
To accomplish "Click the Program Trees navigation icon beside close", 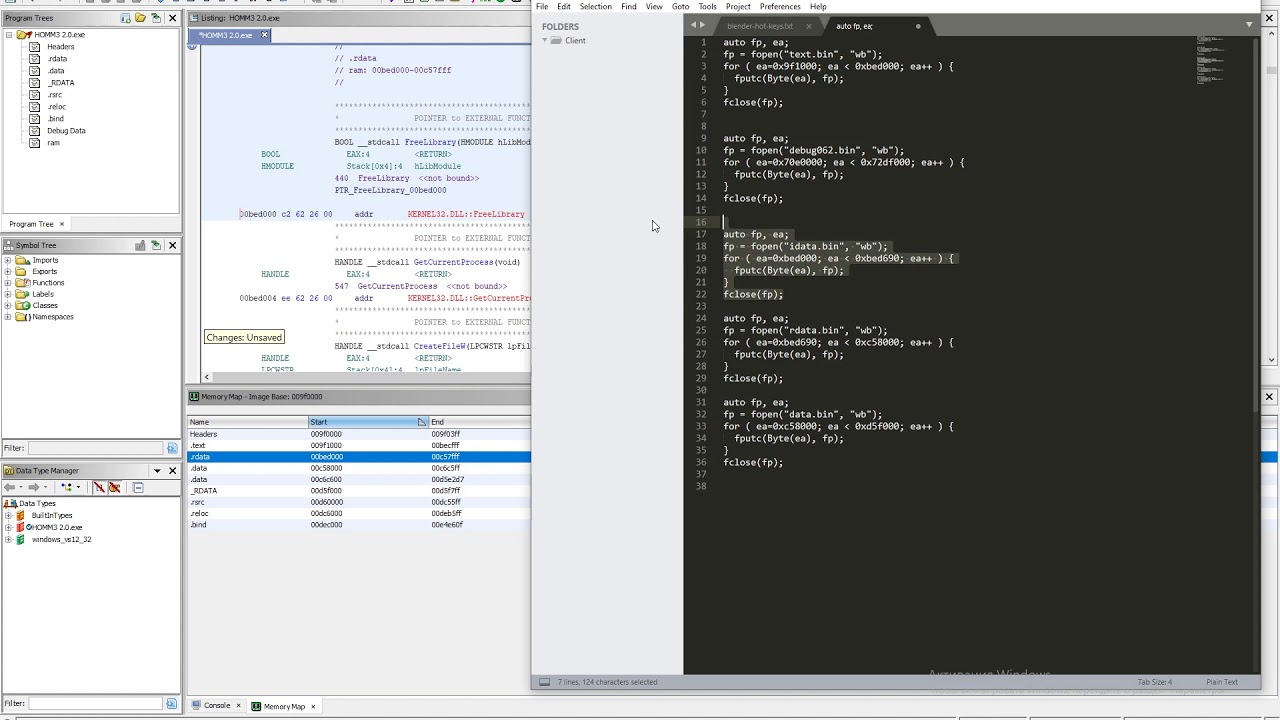I will [156, 18].
